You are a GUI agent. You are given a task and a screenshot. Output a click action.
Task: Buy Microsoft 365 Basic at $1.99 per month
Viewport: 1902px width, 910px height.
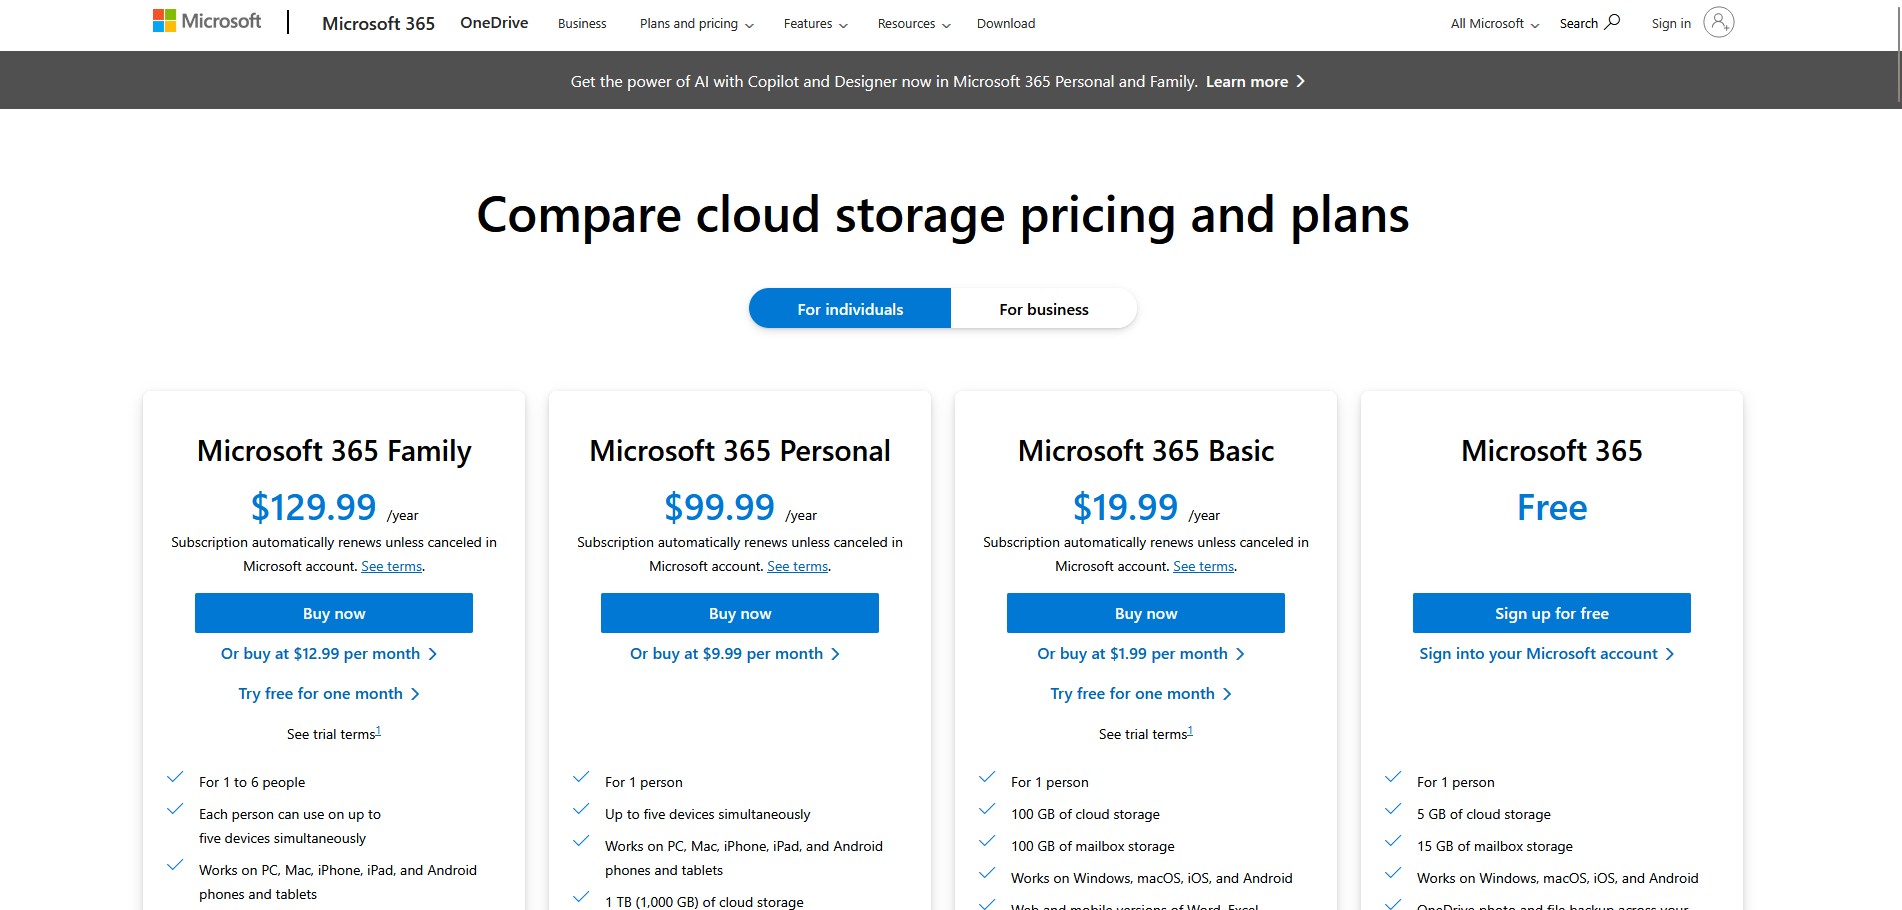tap(1140, 654)
